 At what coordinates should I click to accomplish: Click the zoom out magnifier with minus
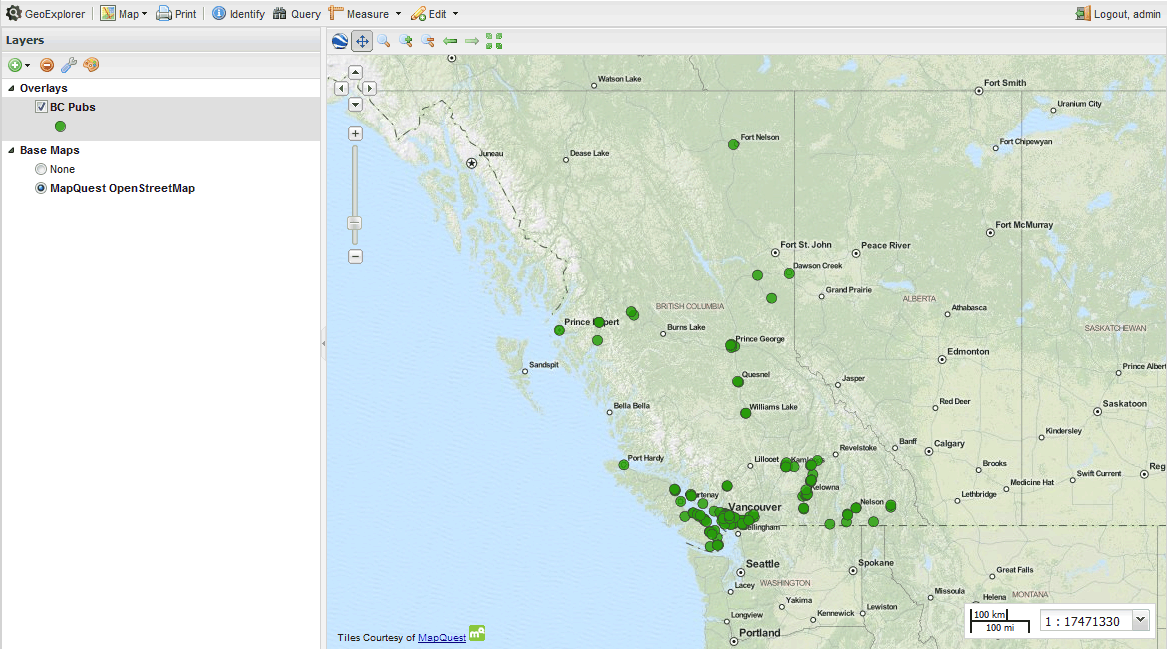pyautogui.click(x=428, y=41)
